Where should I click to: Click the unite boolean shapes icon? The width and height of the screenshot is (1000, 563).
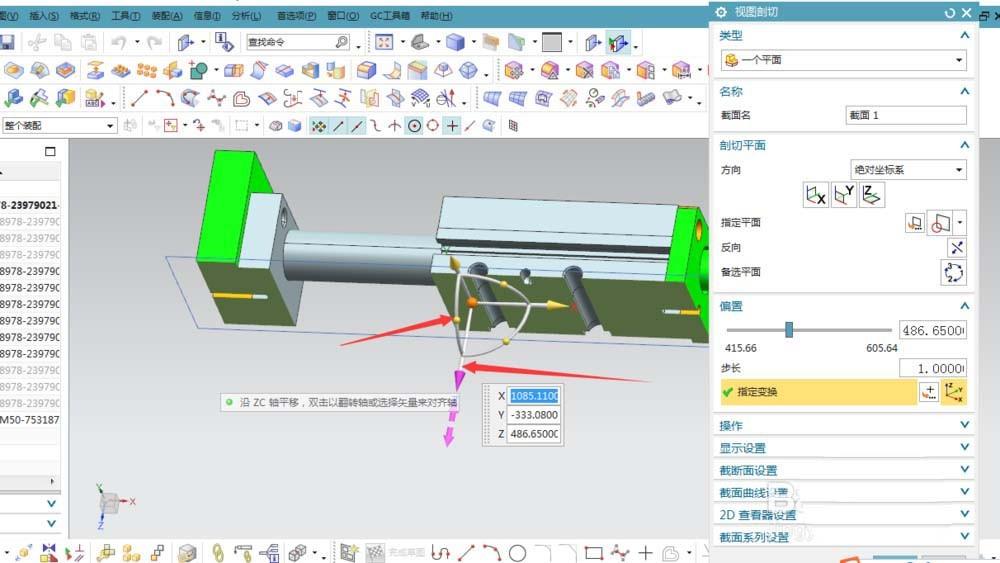click(198, 70)
